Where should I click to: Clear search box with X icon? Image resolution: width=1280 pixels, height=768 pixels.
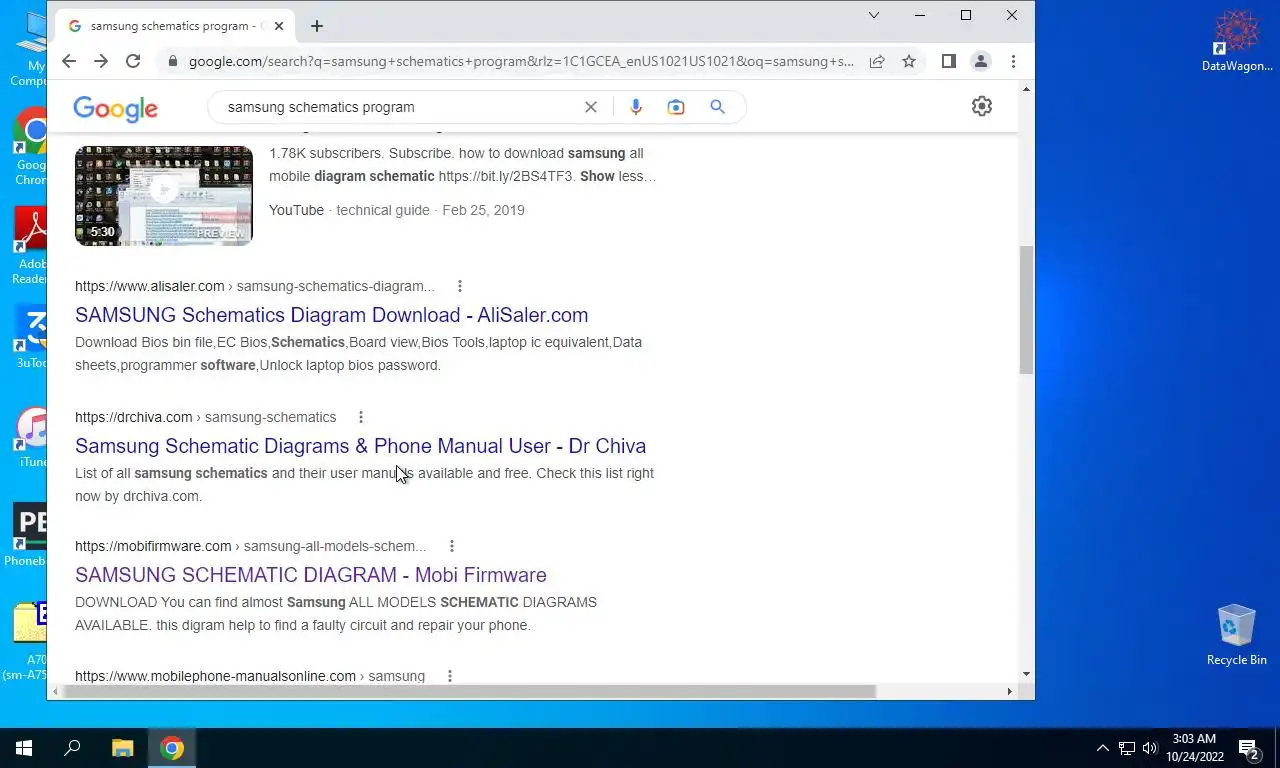(591, 107)
